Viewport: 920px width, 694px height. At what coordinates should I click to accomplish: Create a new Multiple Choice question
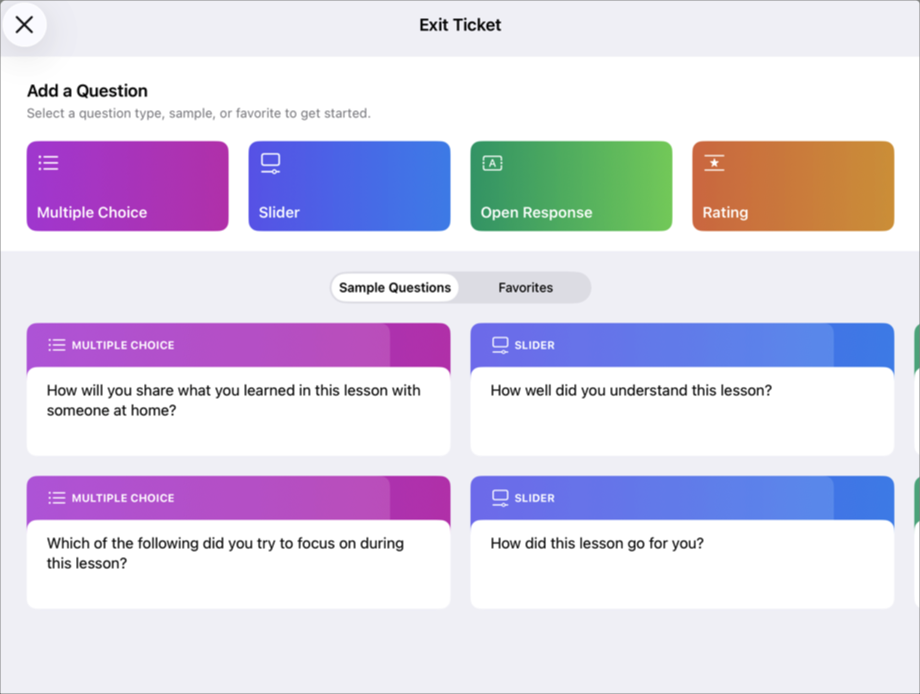127,186
